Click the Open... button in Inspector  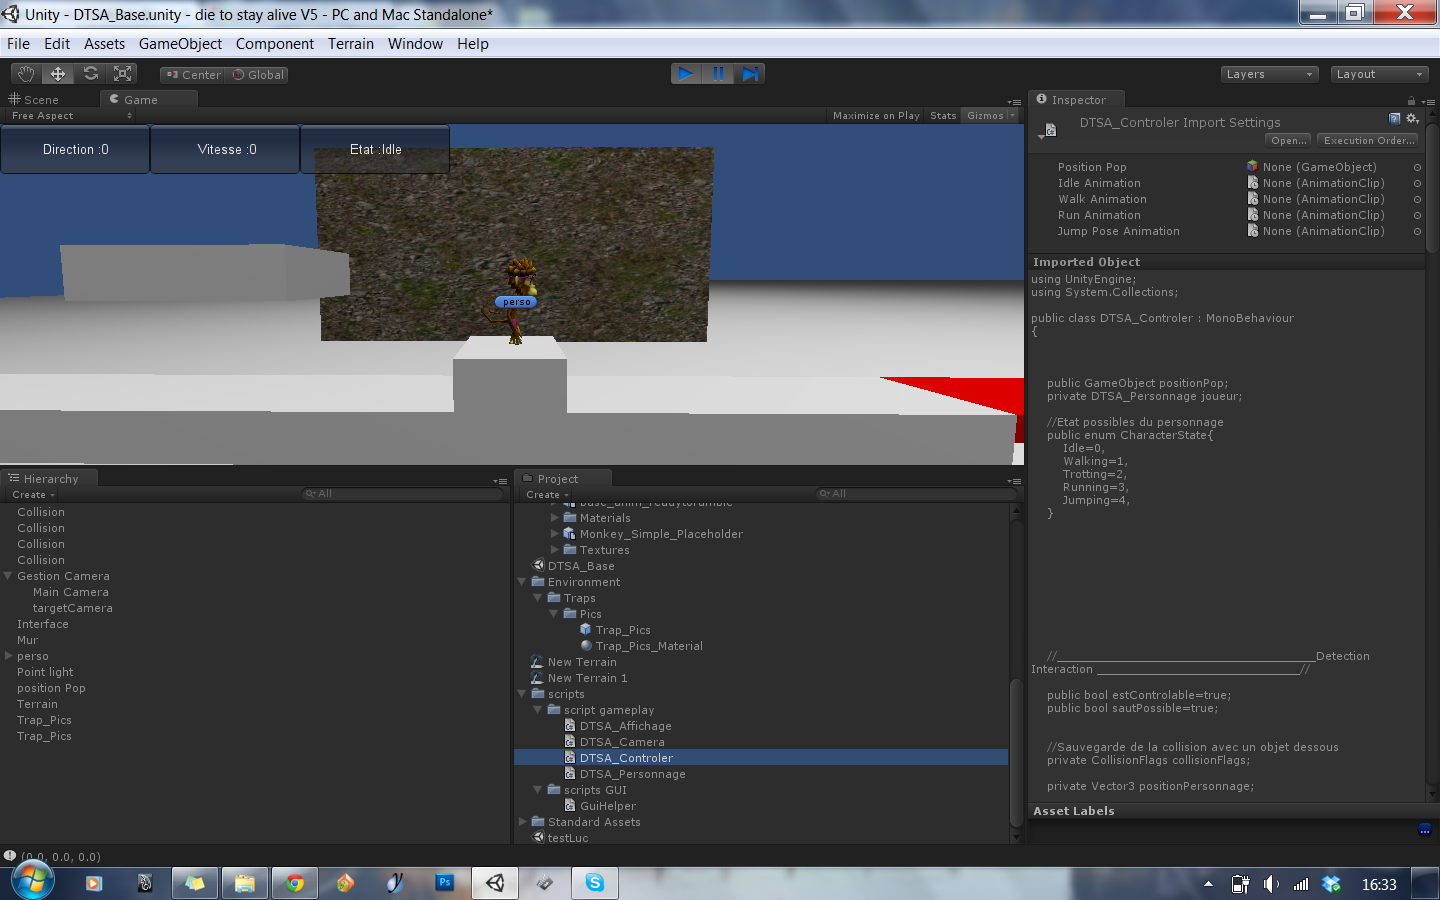1288,141
